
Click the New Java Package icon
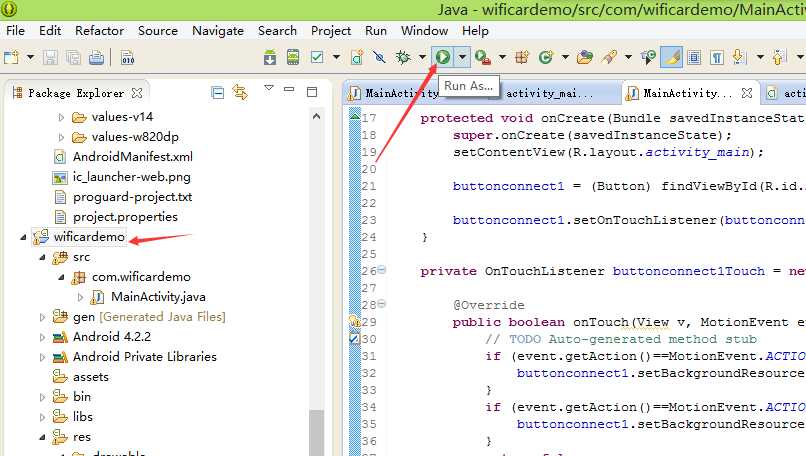click(x=522, y=57)
